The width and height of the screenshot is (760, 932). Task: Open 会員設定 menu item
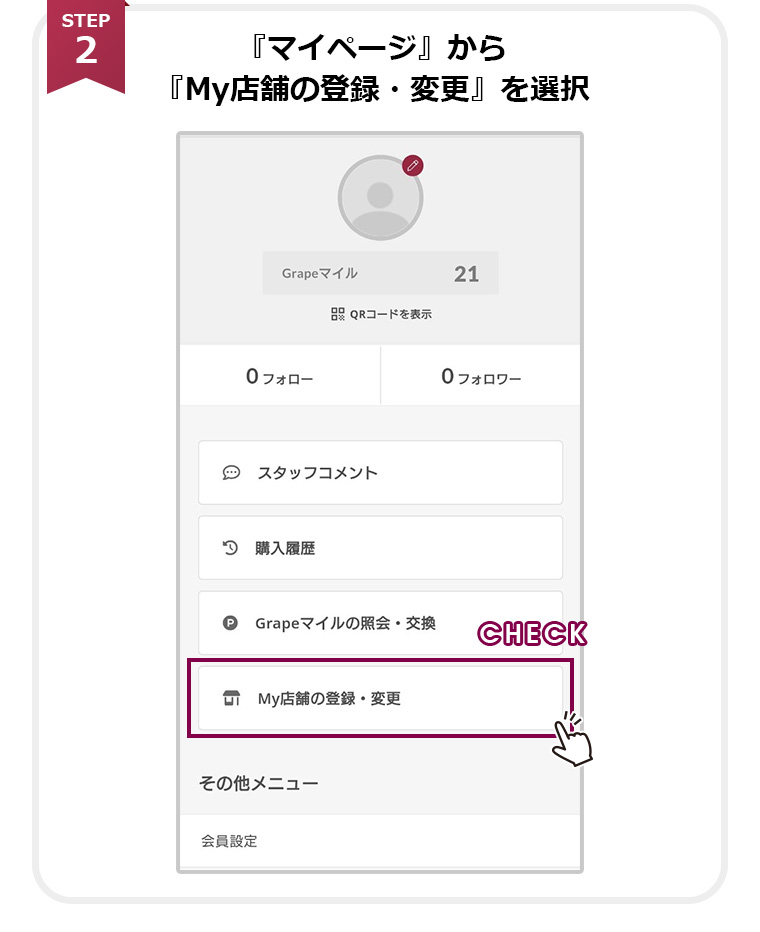click(x=230, y=841)
